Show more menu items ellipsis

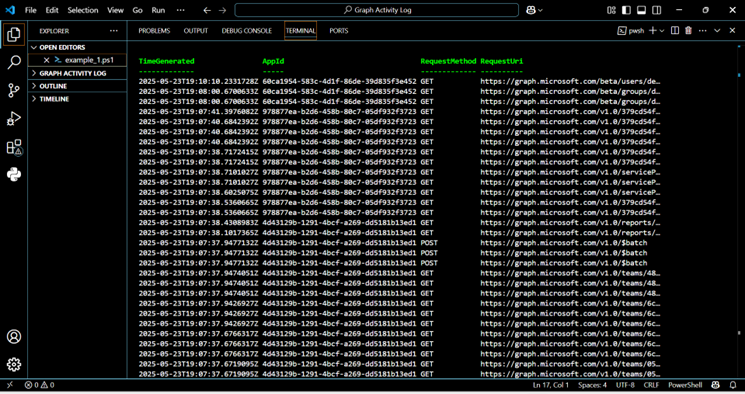181,10
